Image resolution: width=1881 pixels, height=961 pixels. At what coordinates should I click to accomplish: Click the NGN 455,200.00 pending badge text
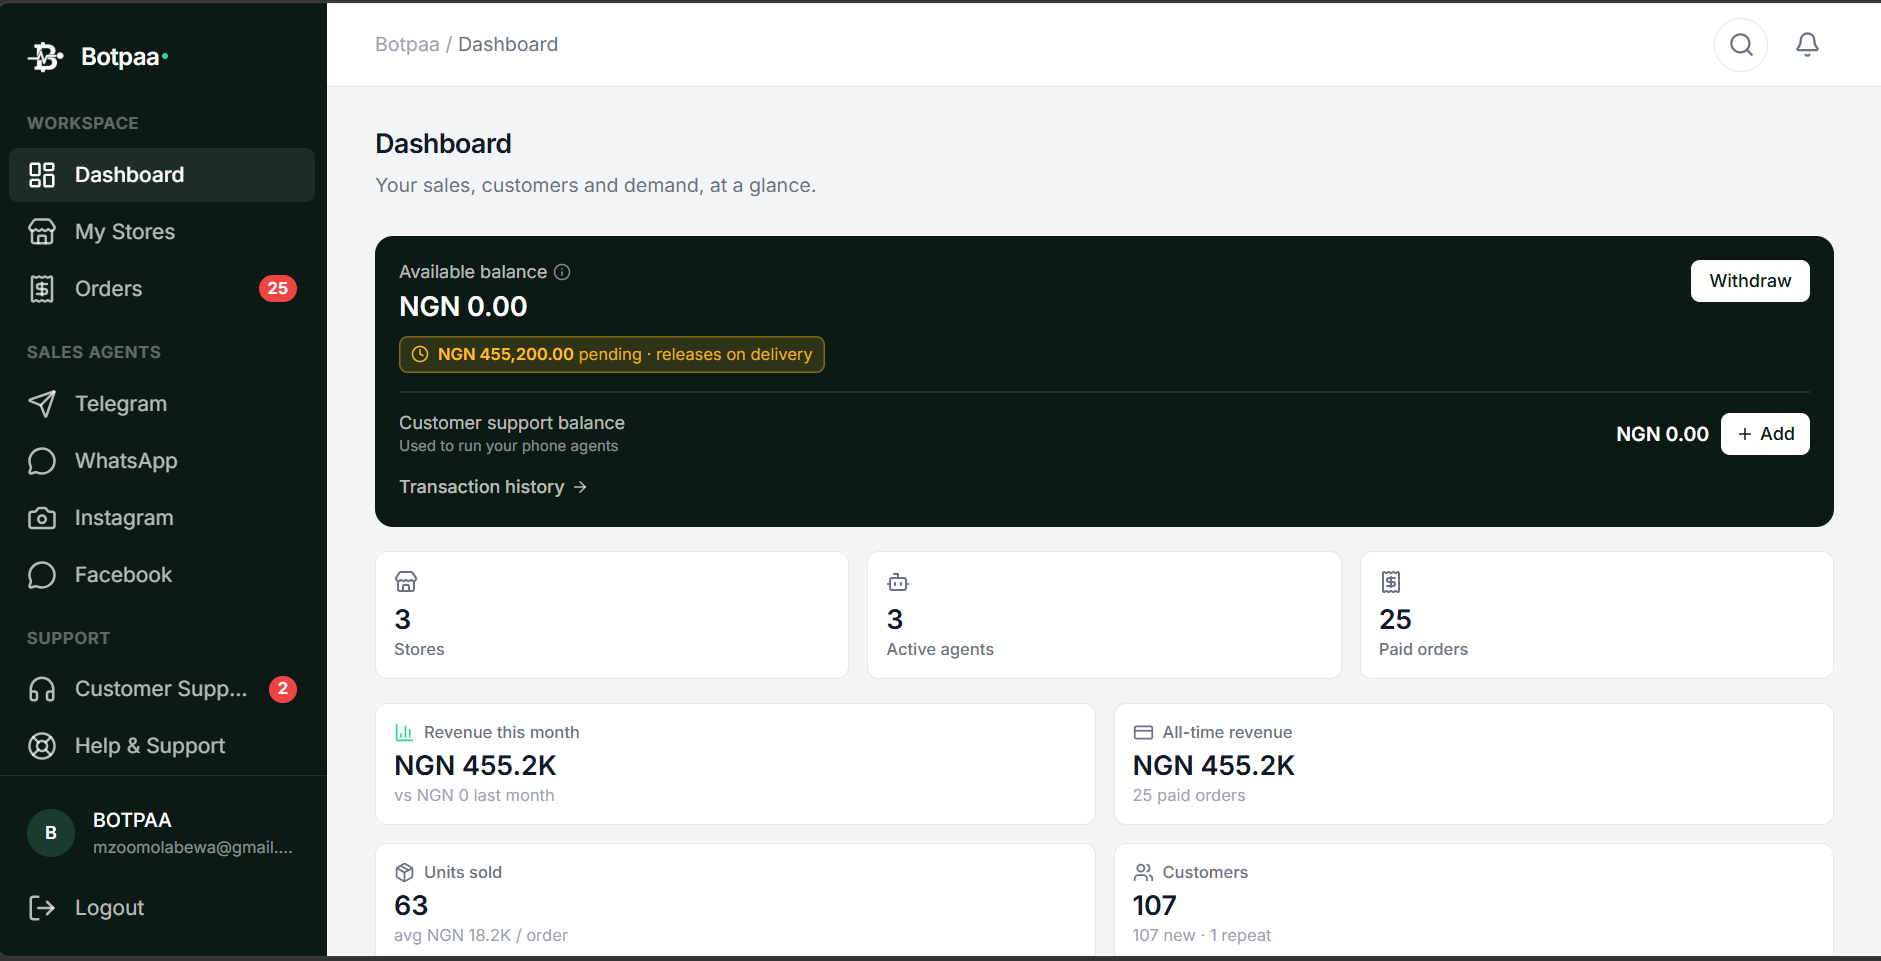(x=625, y=354)
